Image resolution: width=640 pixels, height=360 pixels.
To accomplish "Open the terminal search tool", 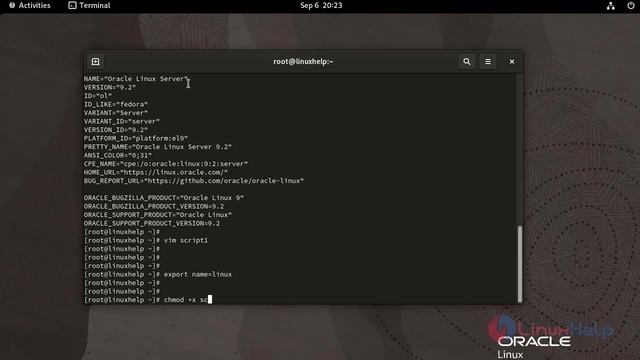I will [x=467, y=62].
